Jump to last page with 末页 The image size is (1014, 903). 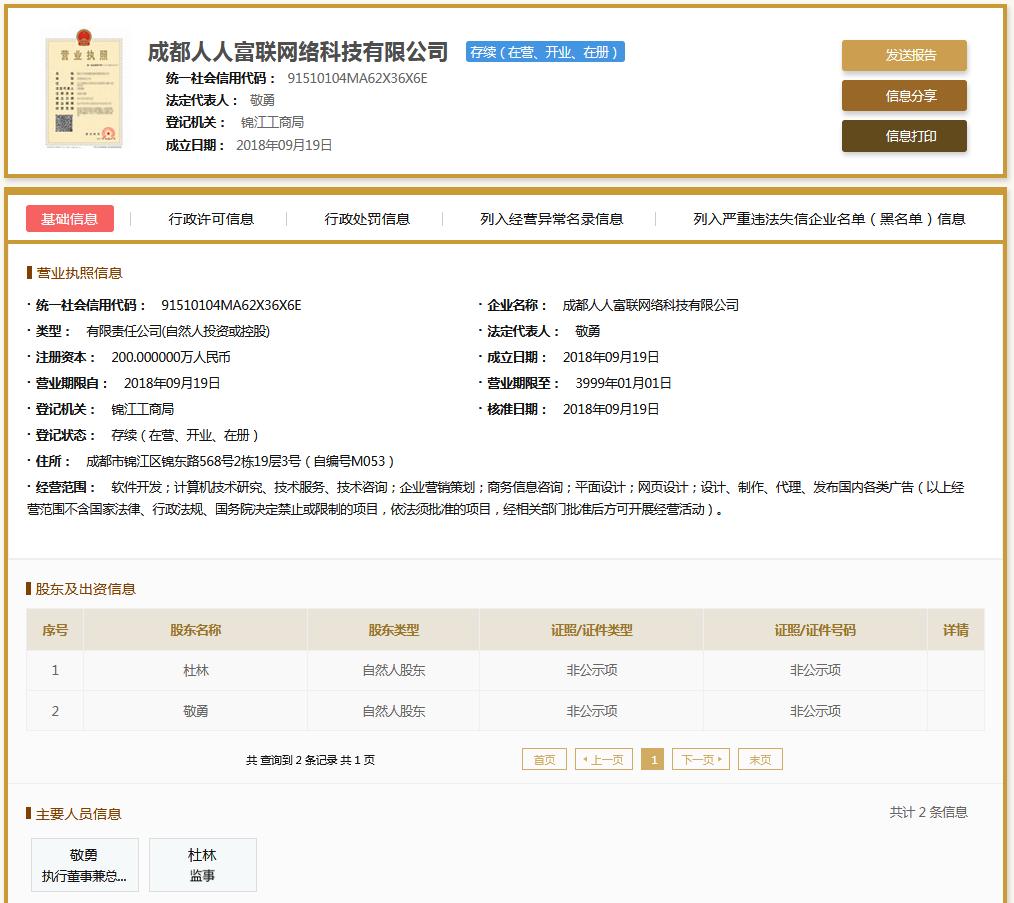coord(760,760)
